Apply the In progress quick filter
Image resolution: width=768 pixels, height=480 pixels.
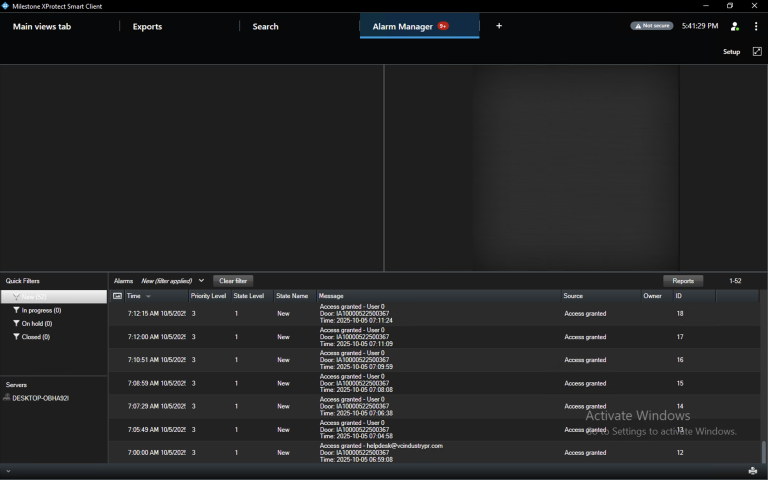pos(41,310)
